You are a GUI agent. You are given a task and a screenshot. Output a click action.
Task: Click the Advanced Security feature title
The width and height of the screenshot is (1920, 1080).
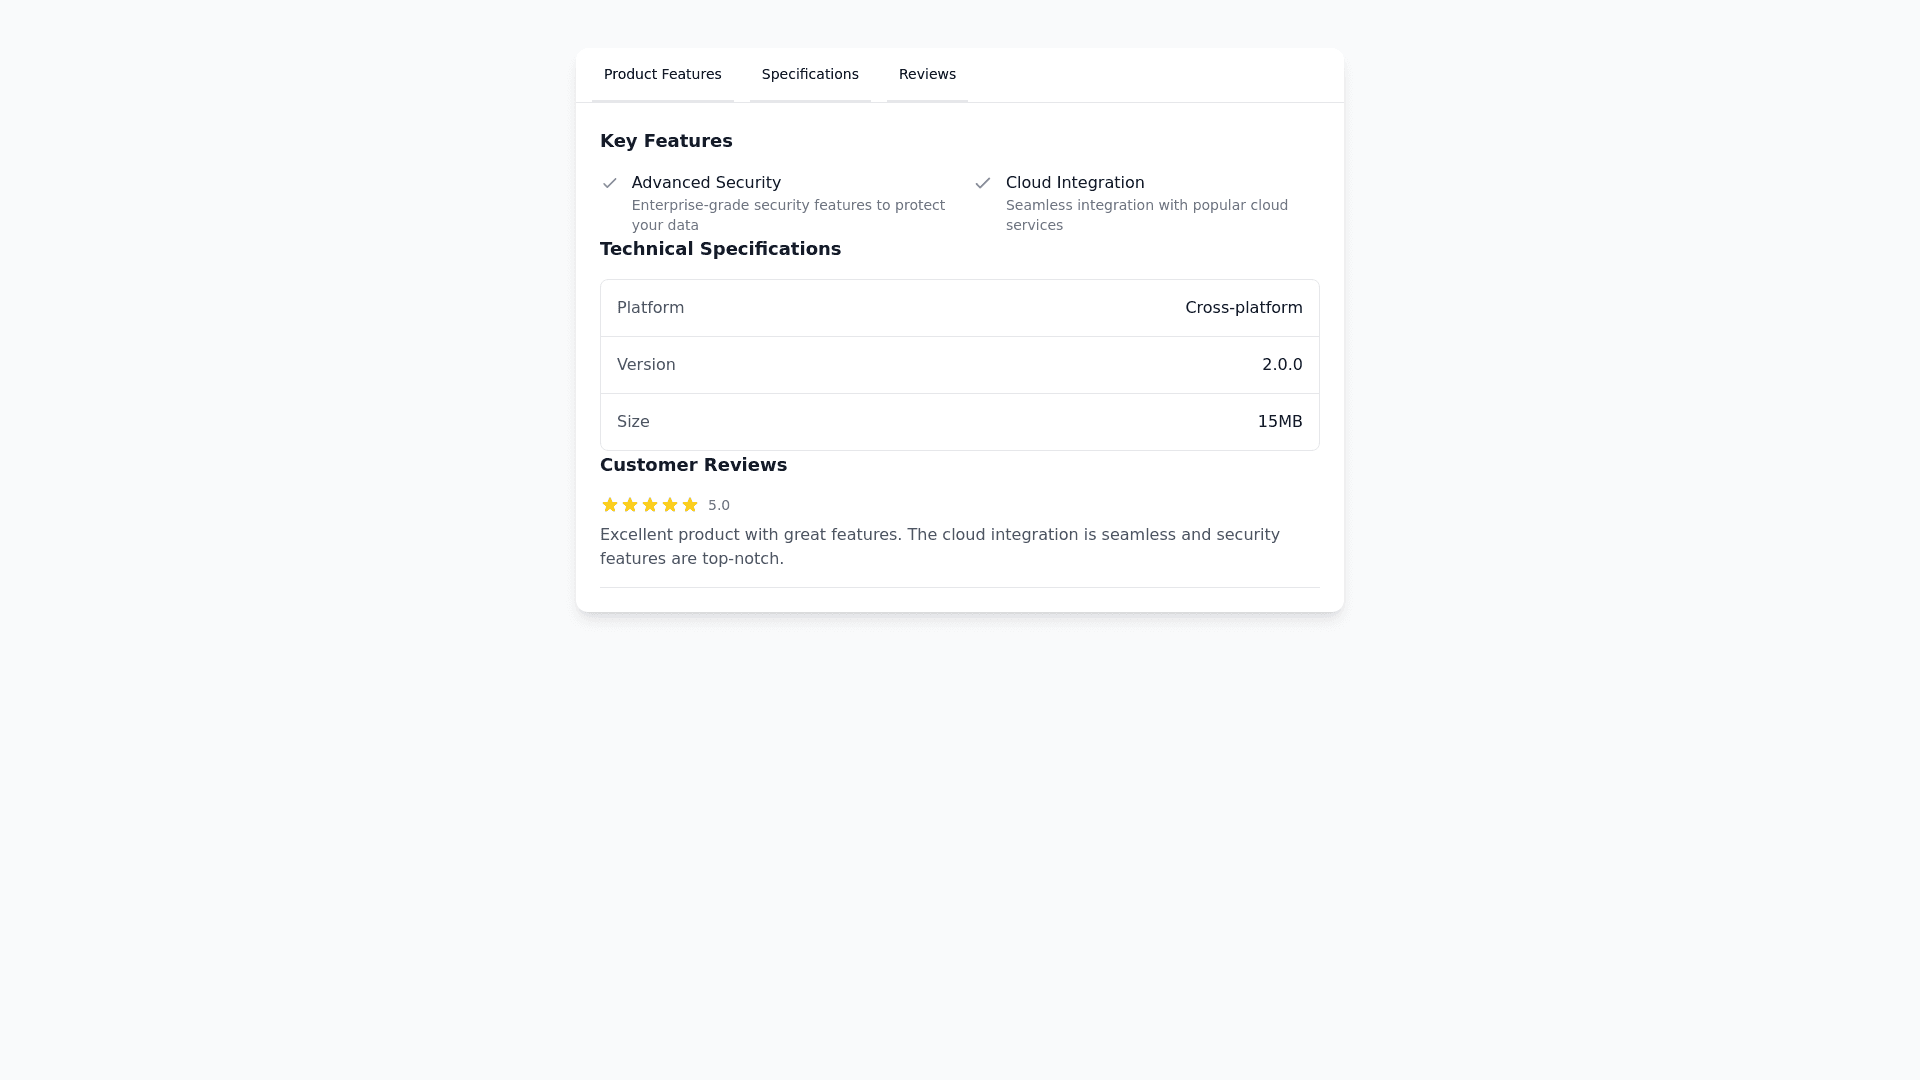pyautogui.click(x=706, y=183)
